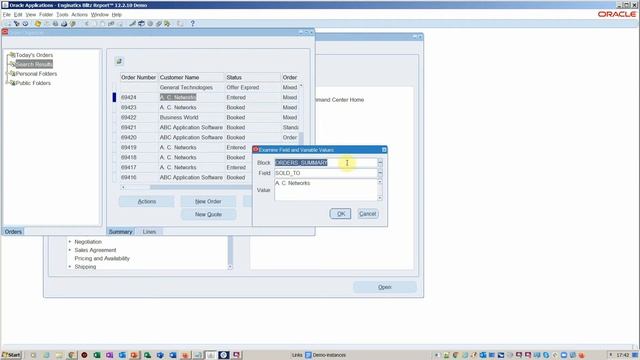Open Excel from the taskbar

(97, 355)
